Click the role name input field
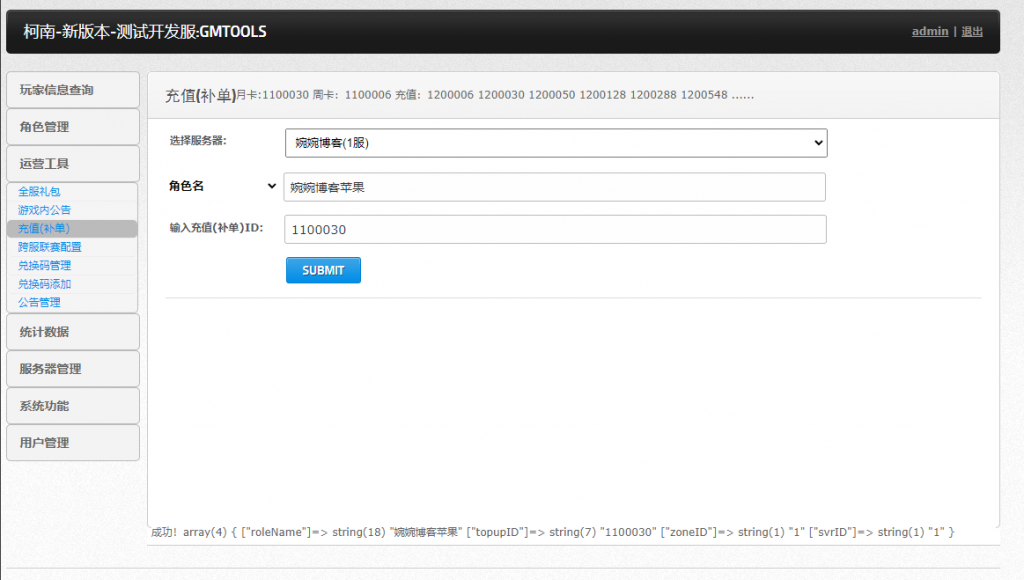This screenshot has height=580, width=1024. tap(555, 187)
